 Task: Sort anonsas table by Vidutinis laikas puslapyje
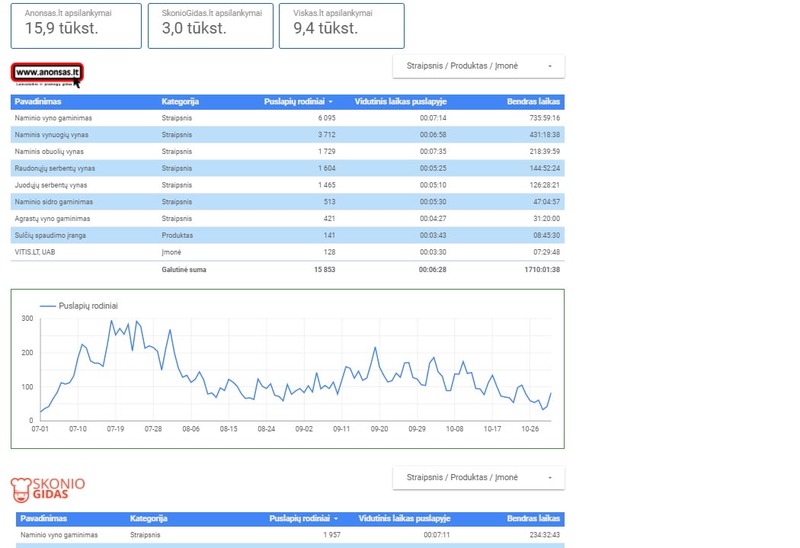pyautogui.click(x=401, y=102)
